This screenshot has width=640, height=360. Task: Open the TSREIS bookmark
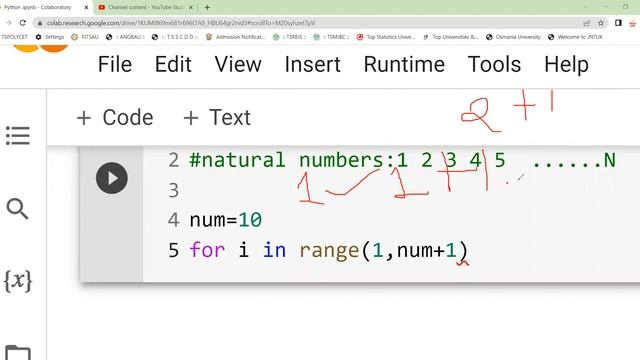coord(289,37)
